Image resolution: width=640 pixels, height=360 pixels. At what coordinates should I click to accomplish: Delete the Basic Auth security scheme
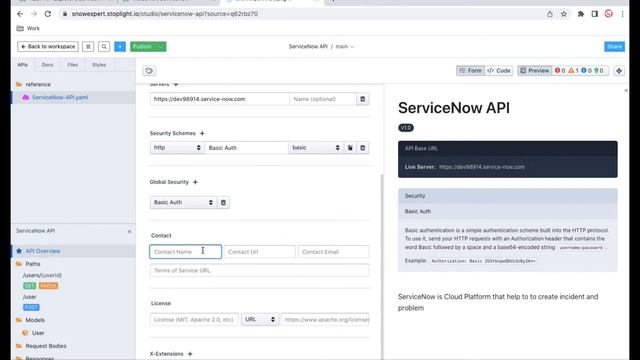(x=362, y=148)
